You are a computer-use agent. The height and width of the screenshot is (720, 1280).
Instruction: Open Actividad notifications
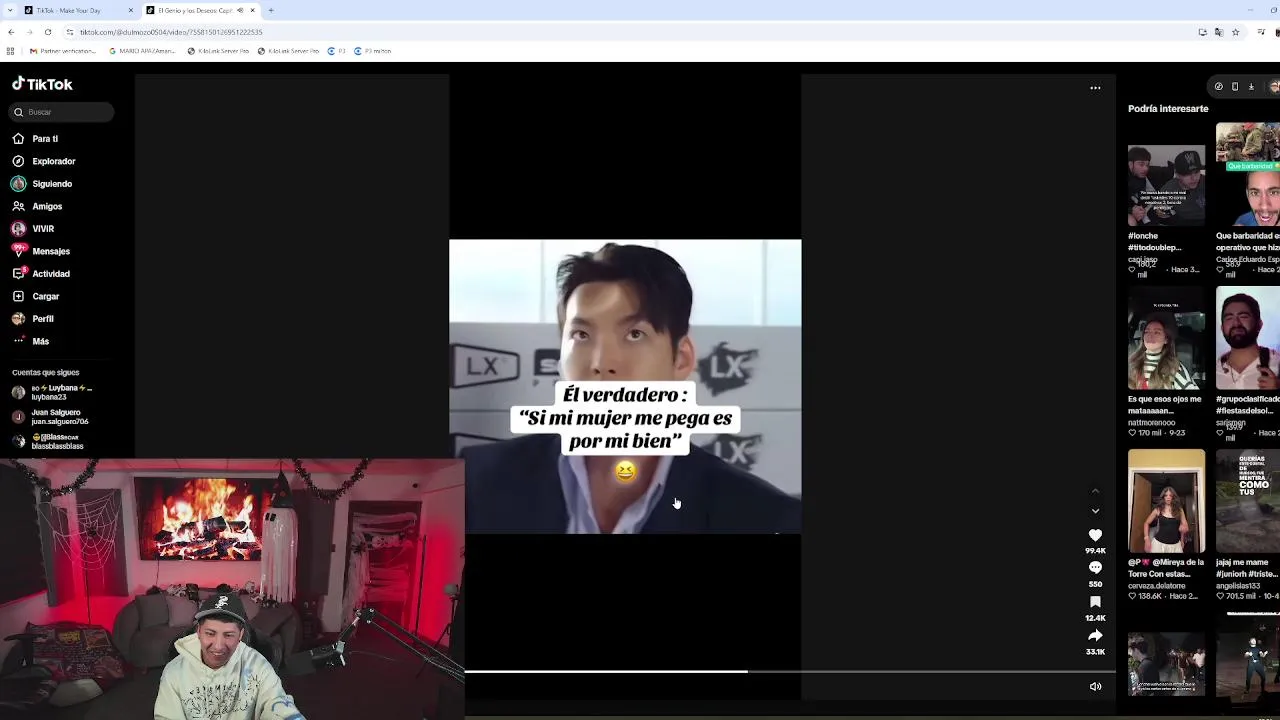[x=41, y=274]
